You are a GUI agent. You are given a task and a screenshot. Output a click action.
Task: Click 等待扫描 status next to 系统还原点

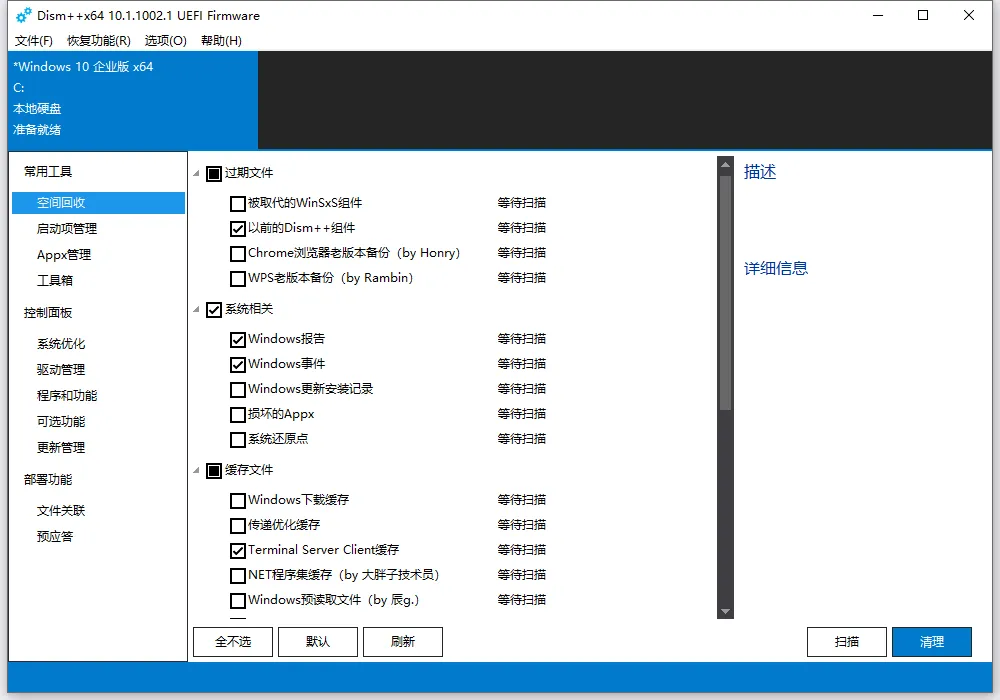tap(522, 439)
